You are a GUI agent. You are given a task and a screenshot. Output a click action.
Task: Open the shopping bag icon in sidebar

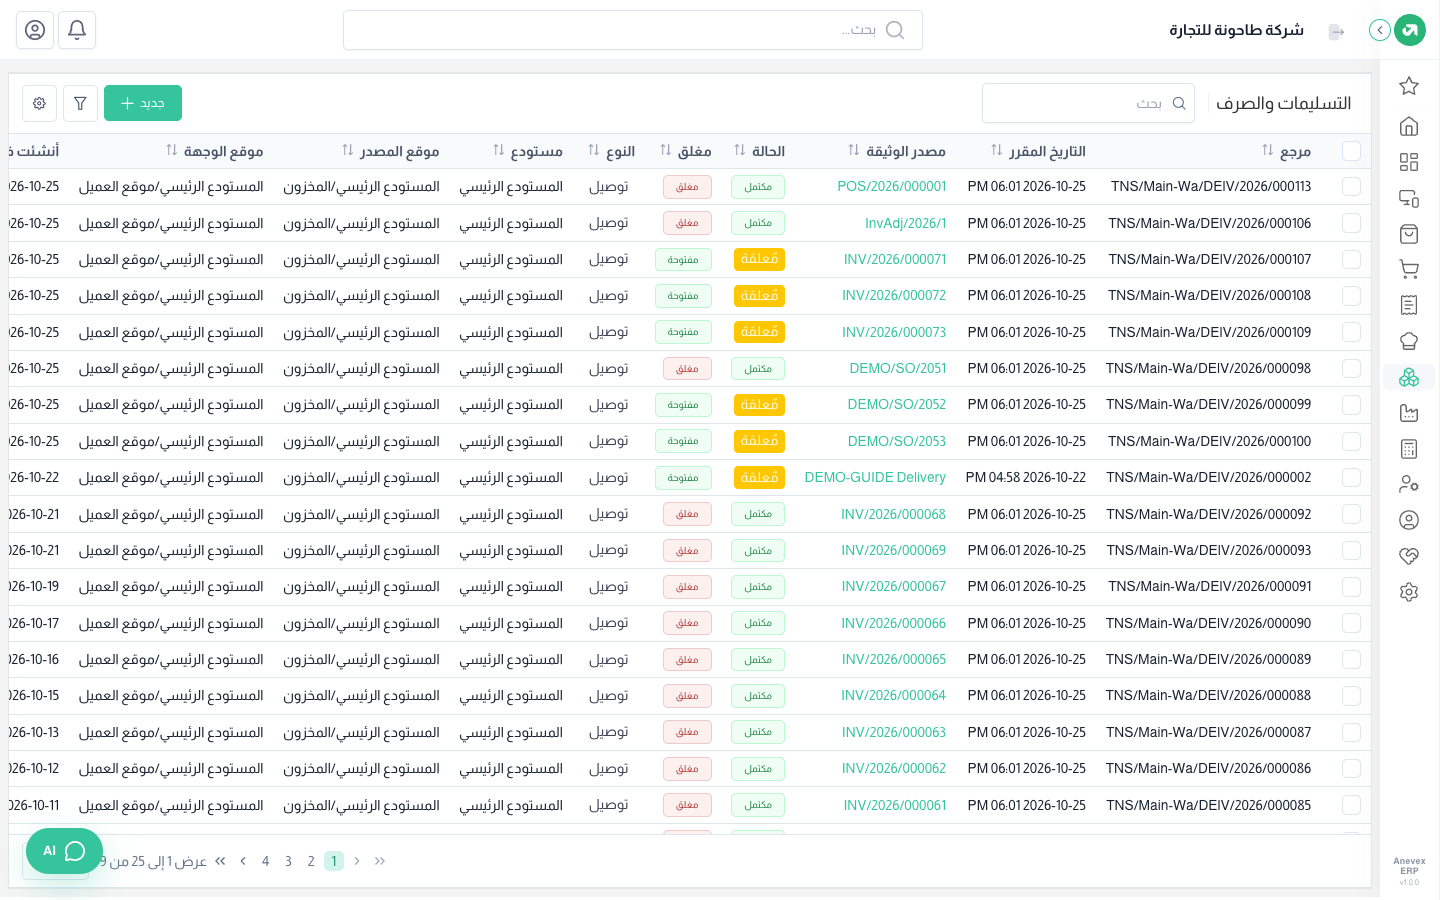tap(1409, 234)
